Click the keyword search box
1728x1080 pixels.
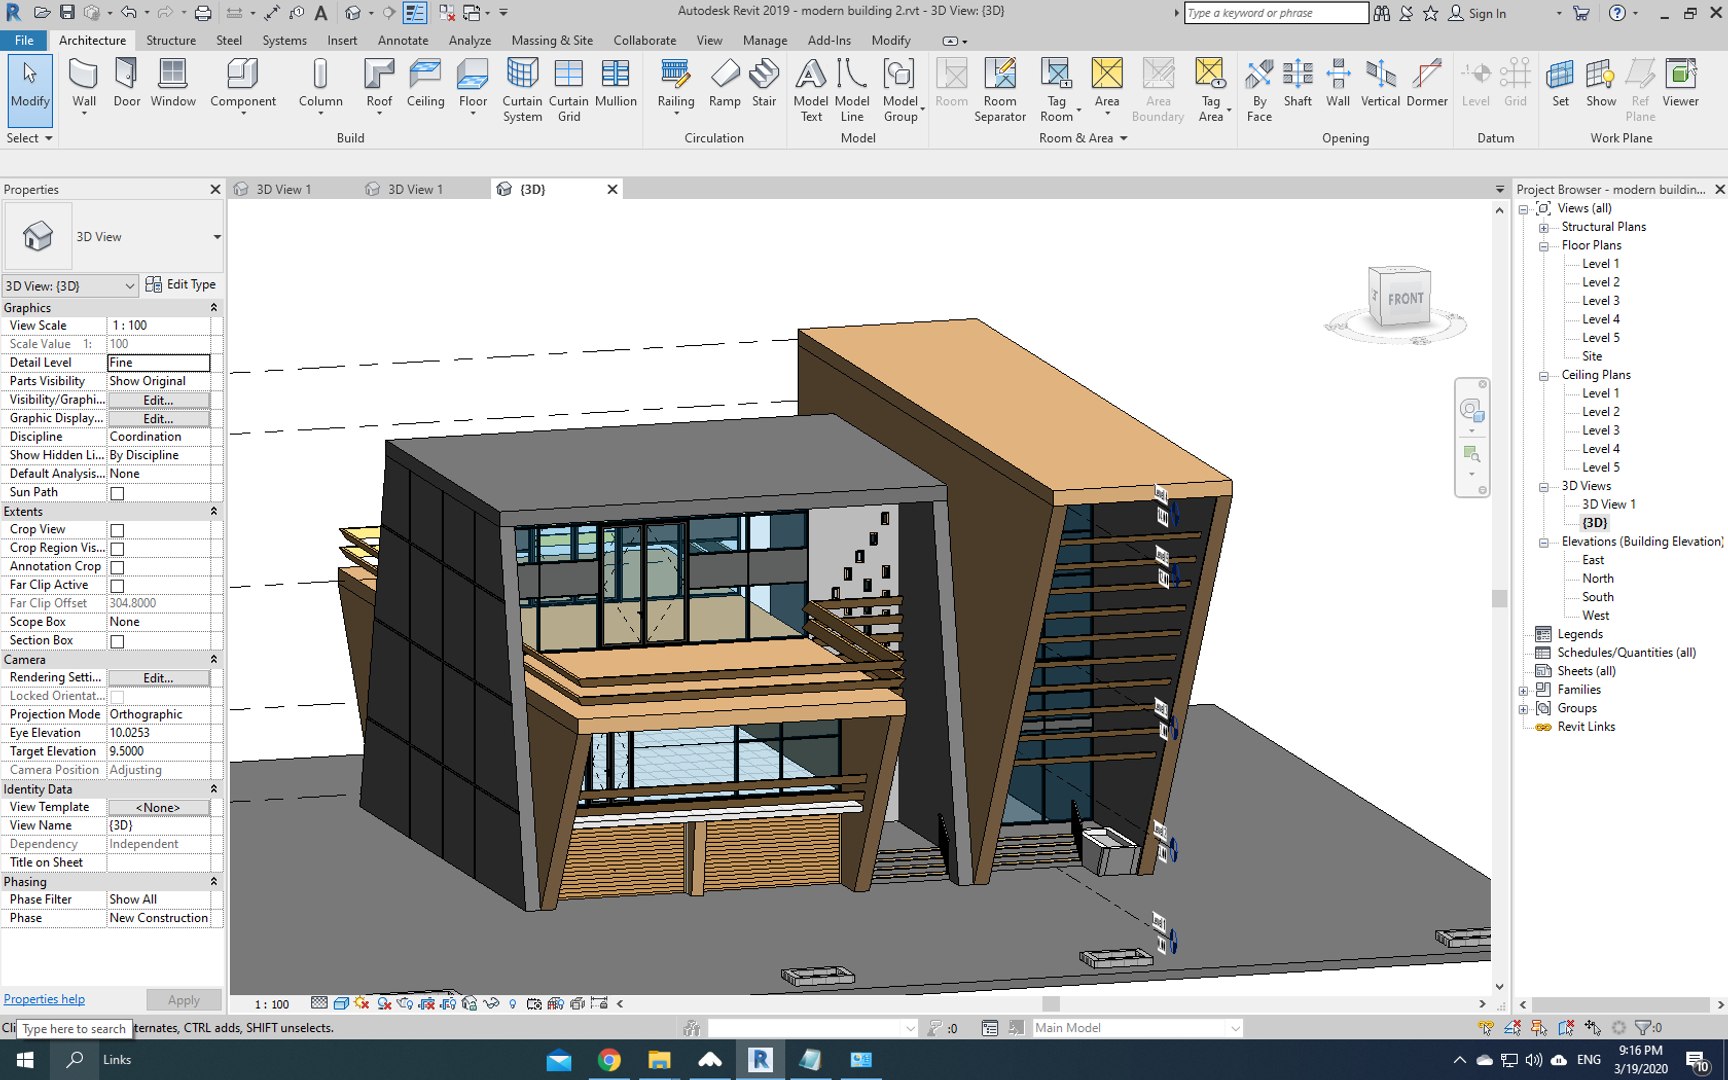click(x=1276, y=13)
